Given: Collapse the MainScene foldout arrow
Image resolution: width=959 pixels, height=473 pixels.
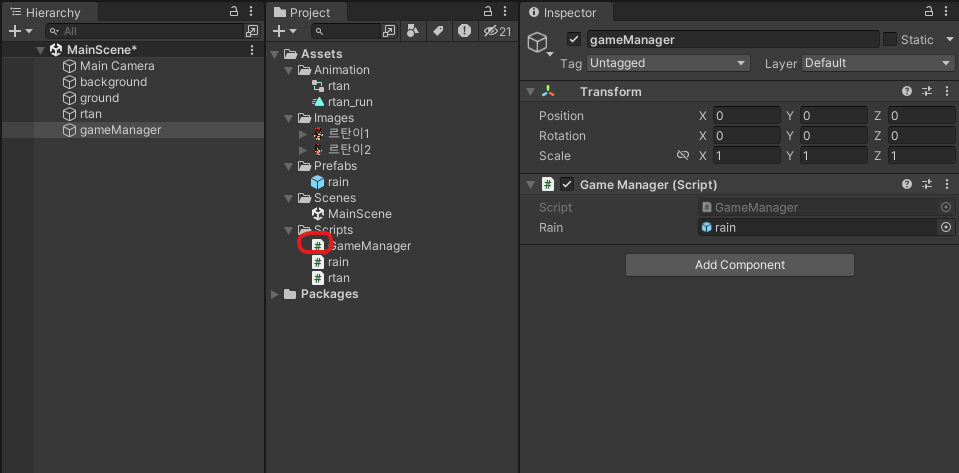Looking at the screenshot, I should (40, 50).
